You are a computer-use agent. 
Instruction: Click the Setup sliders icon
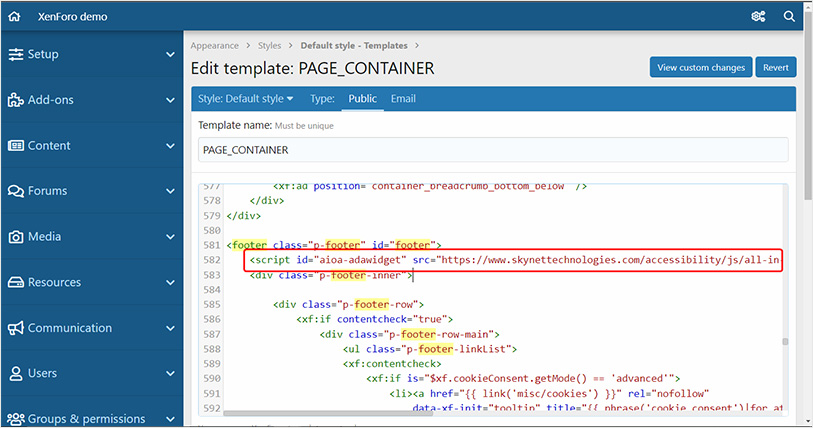(16, 54)
